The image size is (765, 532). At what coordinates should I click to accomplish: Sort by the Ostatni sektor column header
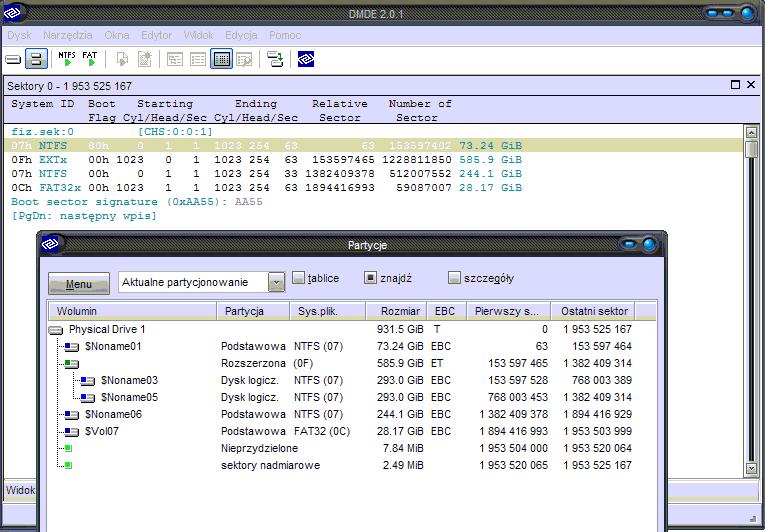click(x=593, y=311)
